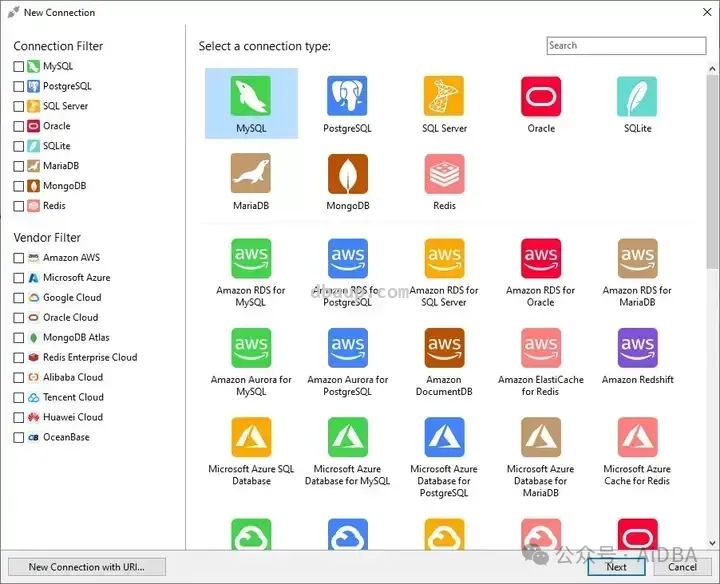The width and height of the screenshot is (720, 584).
Task: Check the MariaDB filter checkbox
Action: coord(18,166)
